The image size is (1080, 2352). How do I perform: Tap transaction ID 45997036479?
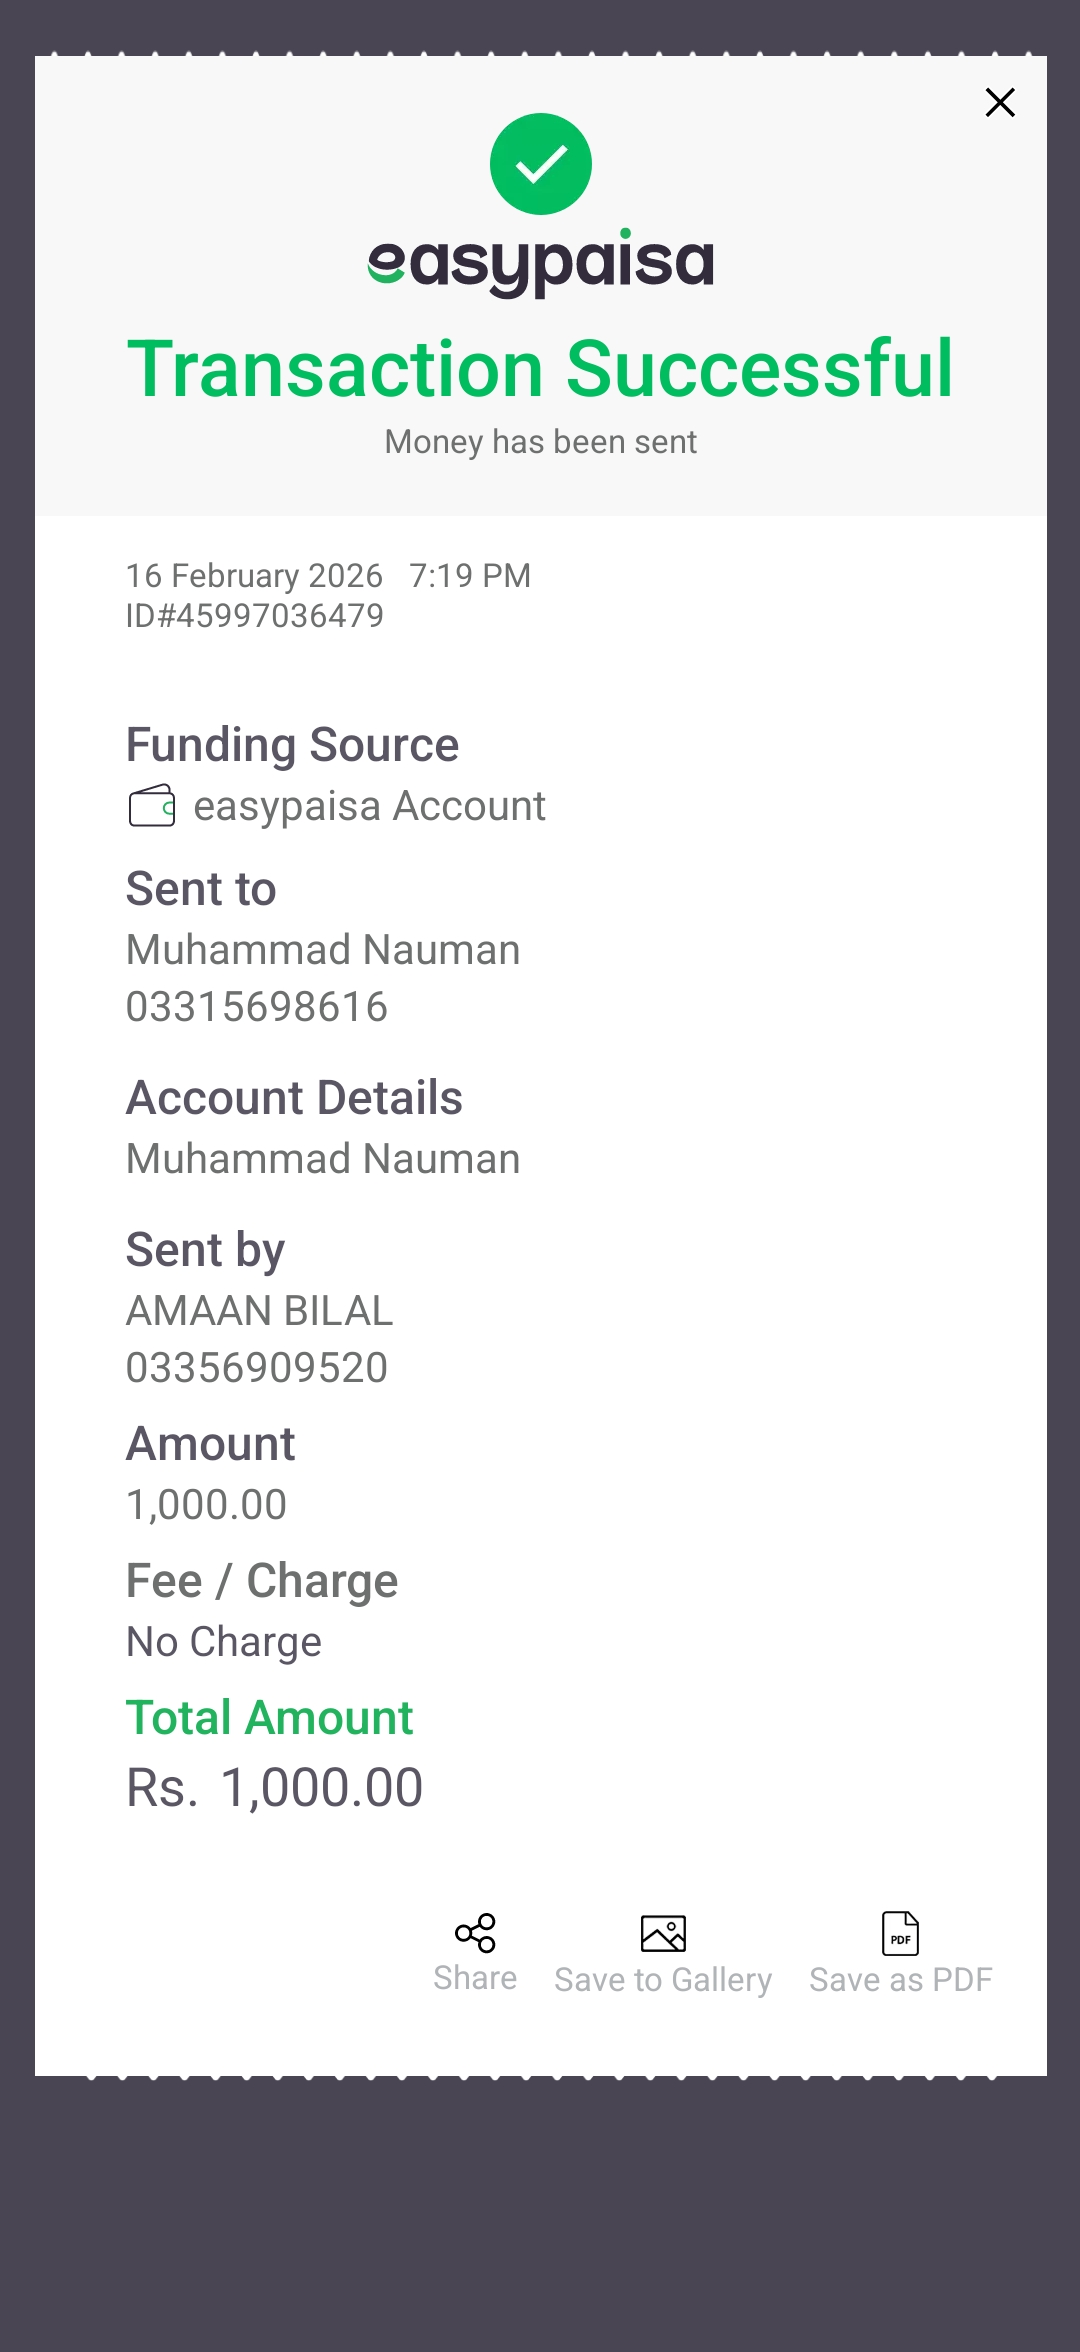click(255, 616)
